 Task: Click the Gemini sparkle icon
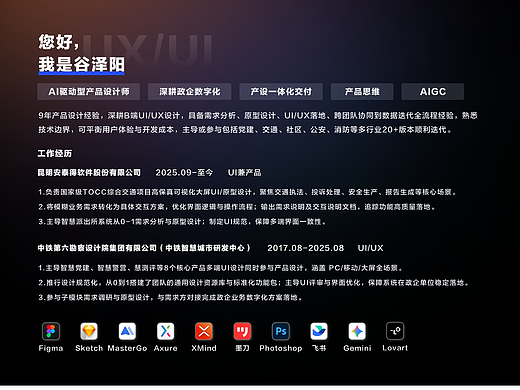click(x=357, y=331)
